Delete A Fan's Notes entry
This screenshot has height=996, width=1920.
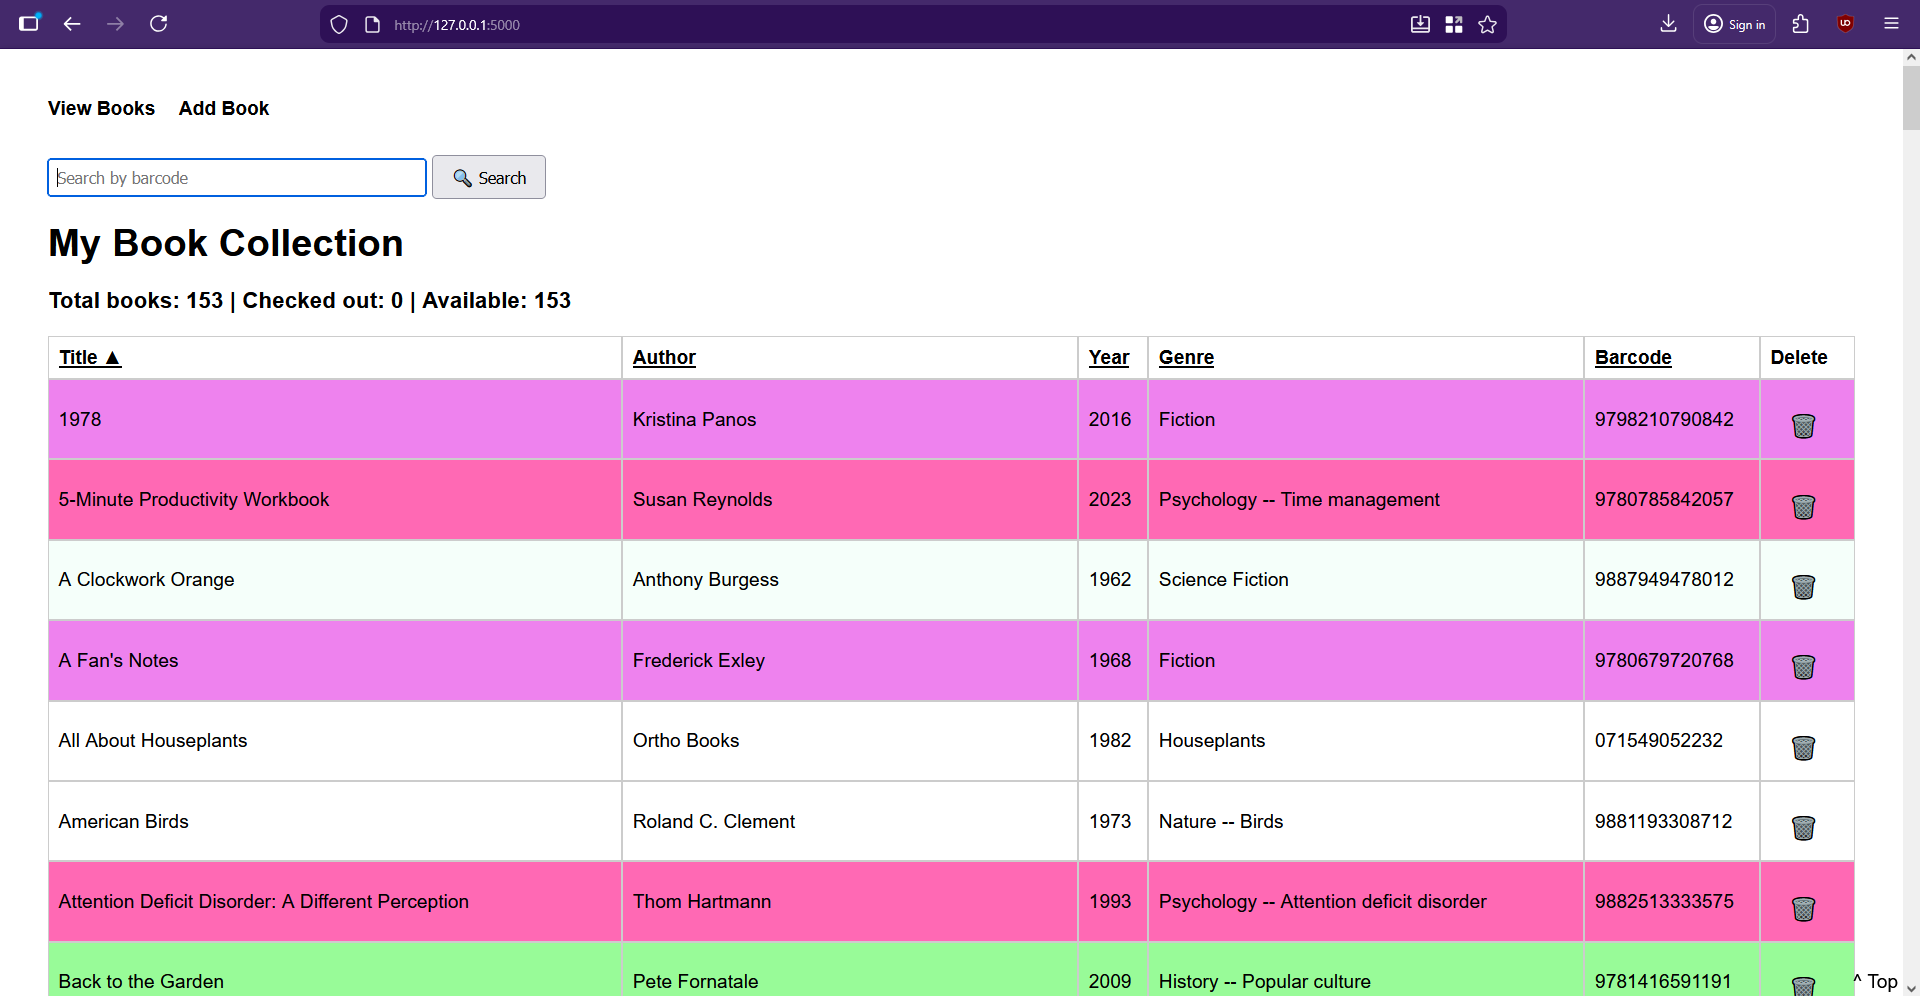[1803, 667]
